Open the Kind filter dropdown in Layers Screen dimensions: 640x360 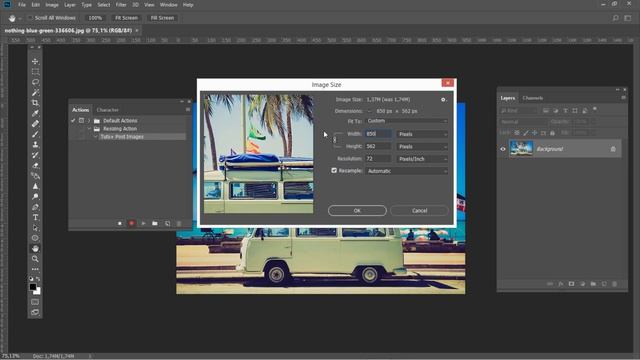click(518, 111)
